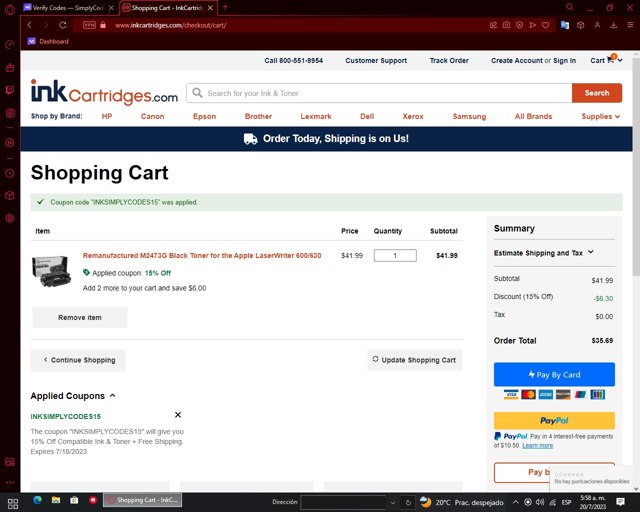
Task: Open Track Order page
Action: pos(449,60)
